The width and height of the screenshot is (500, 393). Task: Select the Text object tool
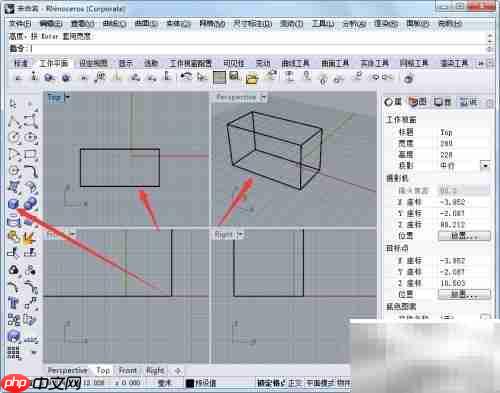click(x=14, y=302)
